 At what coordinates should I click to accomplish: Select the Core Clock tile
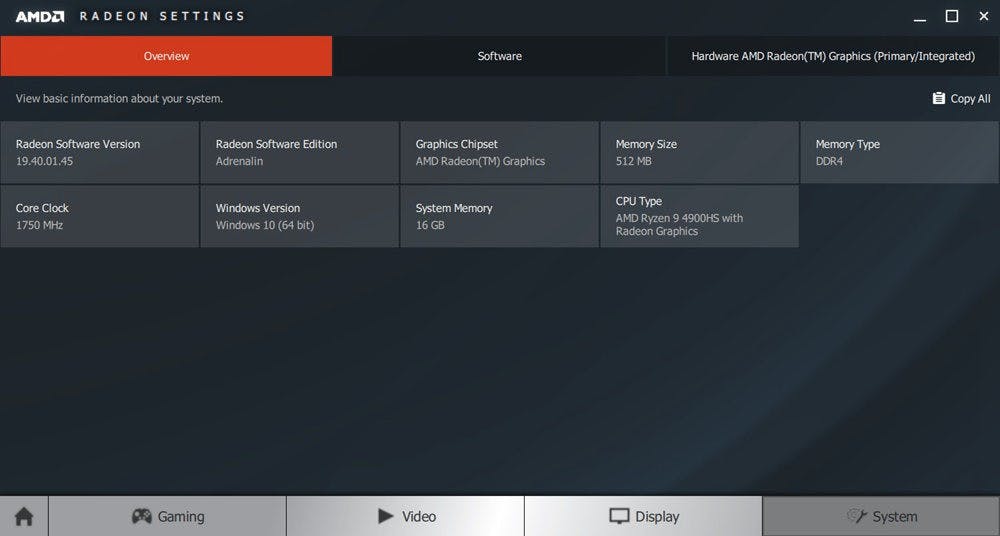99,216
